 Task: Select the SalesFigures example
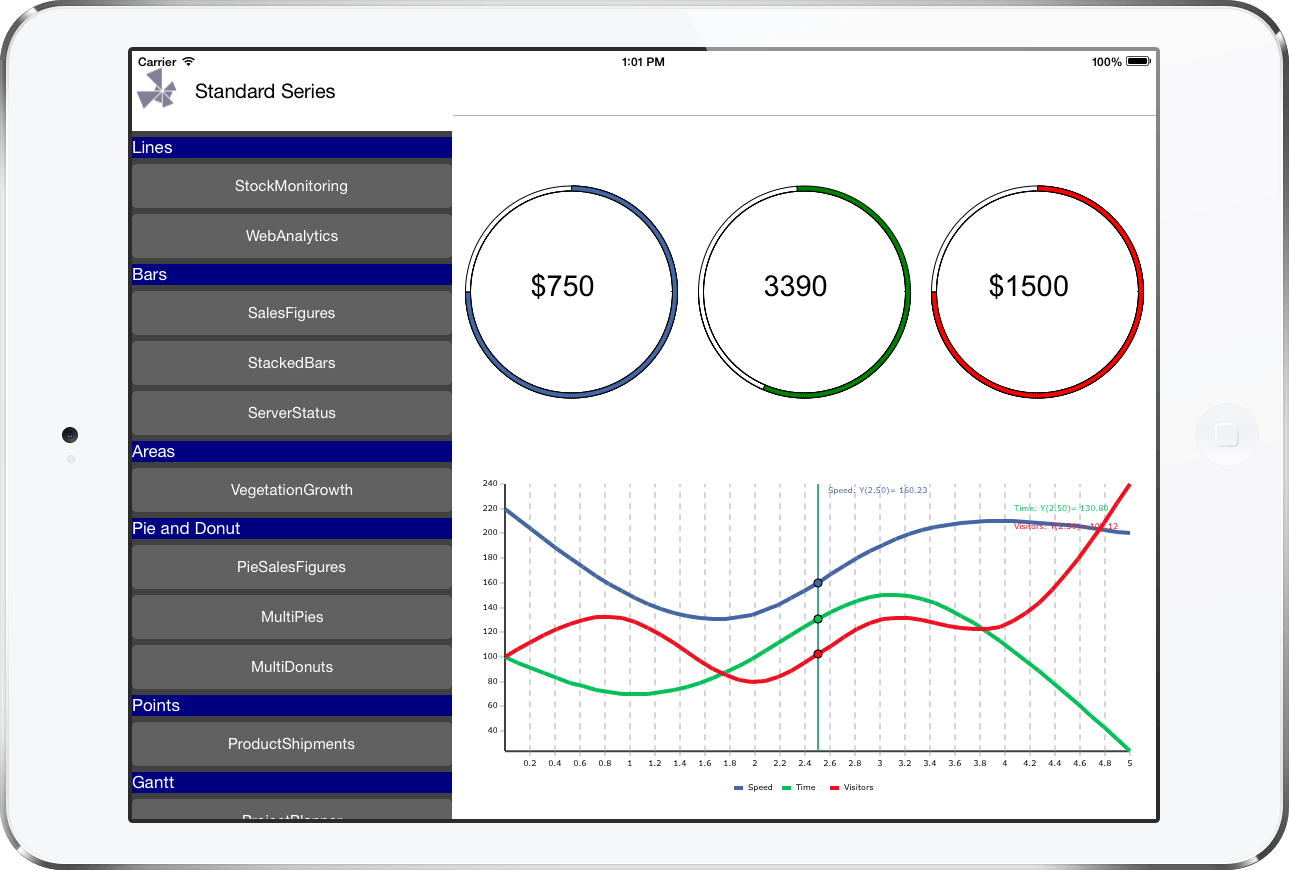point(291,312)
